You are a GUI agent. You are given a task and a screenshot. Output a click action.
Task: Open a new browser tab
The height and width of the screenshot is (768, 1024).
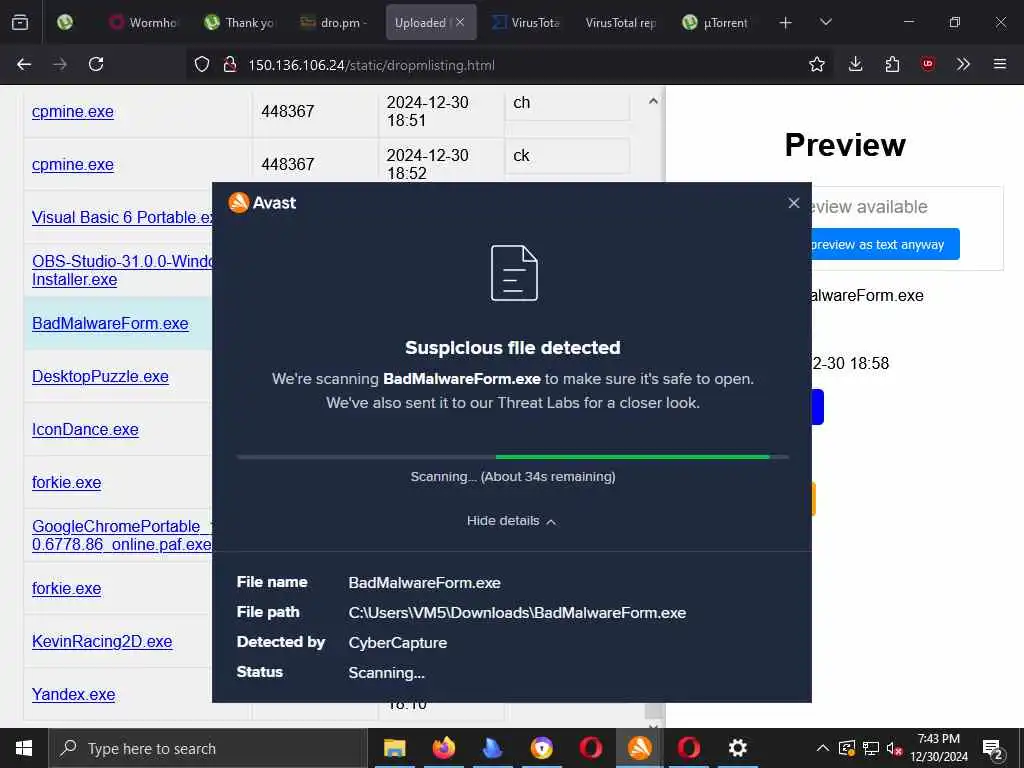[x=786, y=23]
